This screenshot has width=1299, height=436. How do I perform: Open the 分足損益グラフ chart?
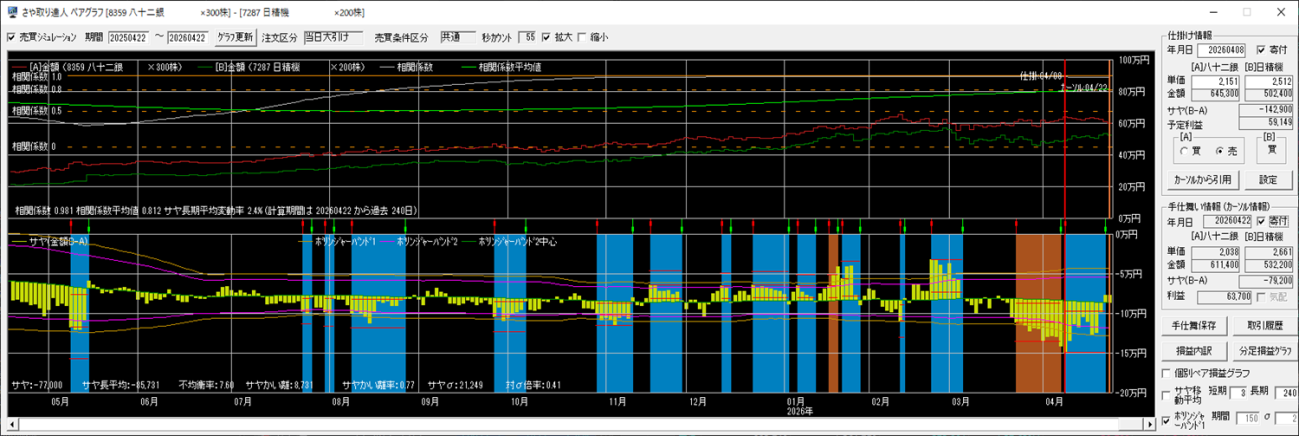1265,351
